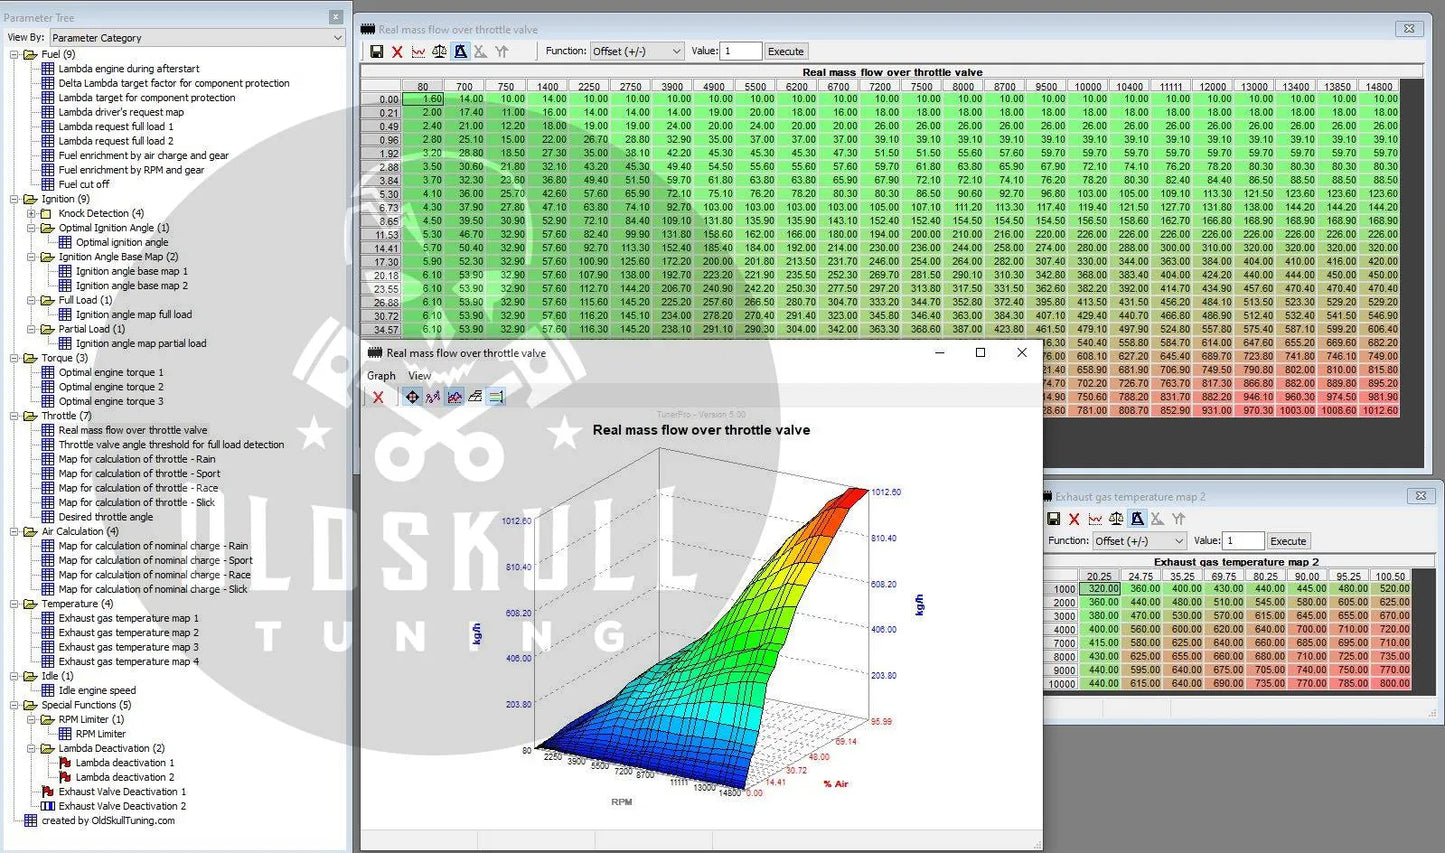
Task: Click save icon in Exhaust gas temperature toolbar
Action: point(1053,519)
